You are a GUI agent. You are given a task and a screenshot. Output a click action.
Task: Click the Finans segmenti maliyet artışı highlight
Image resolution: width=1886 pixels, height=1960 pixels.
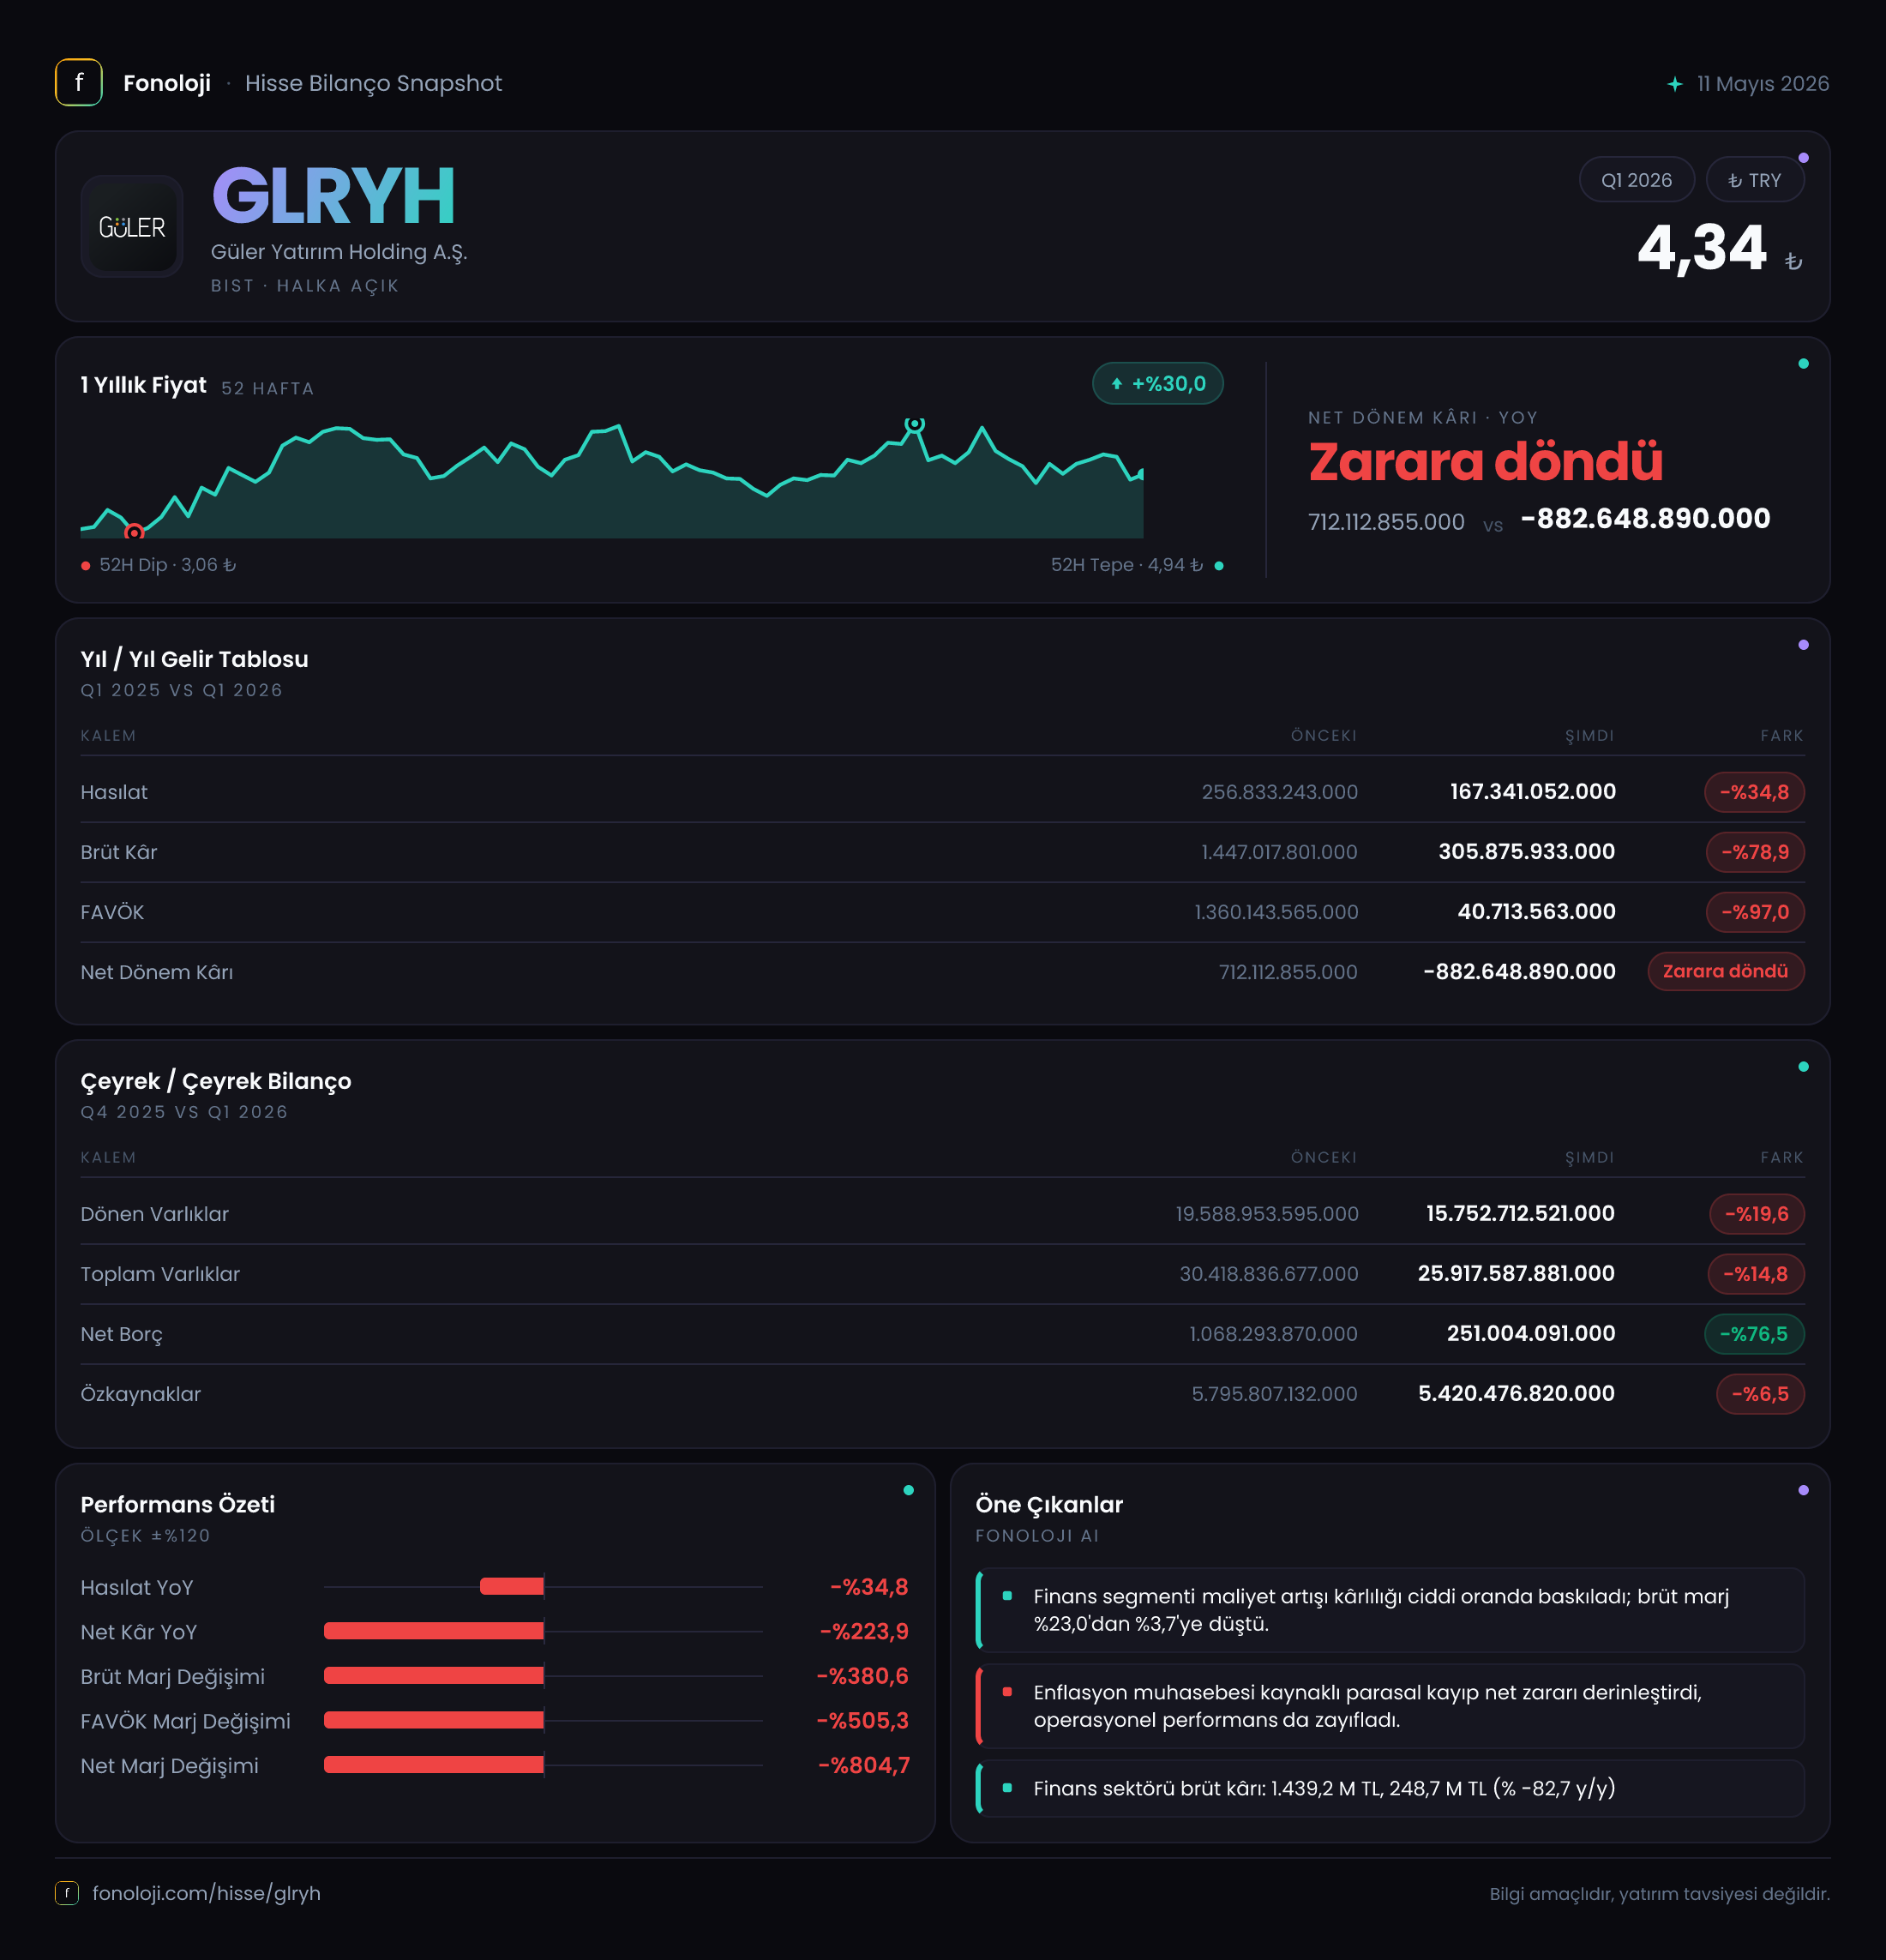click(x=1390, y=1610)
